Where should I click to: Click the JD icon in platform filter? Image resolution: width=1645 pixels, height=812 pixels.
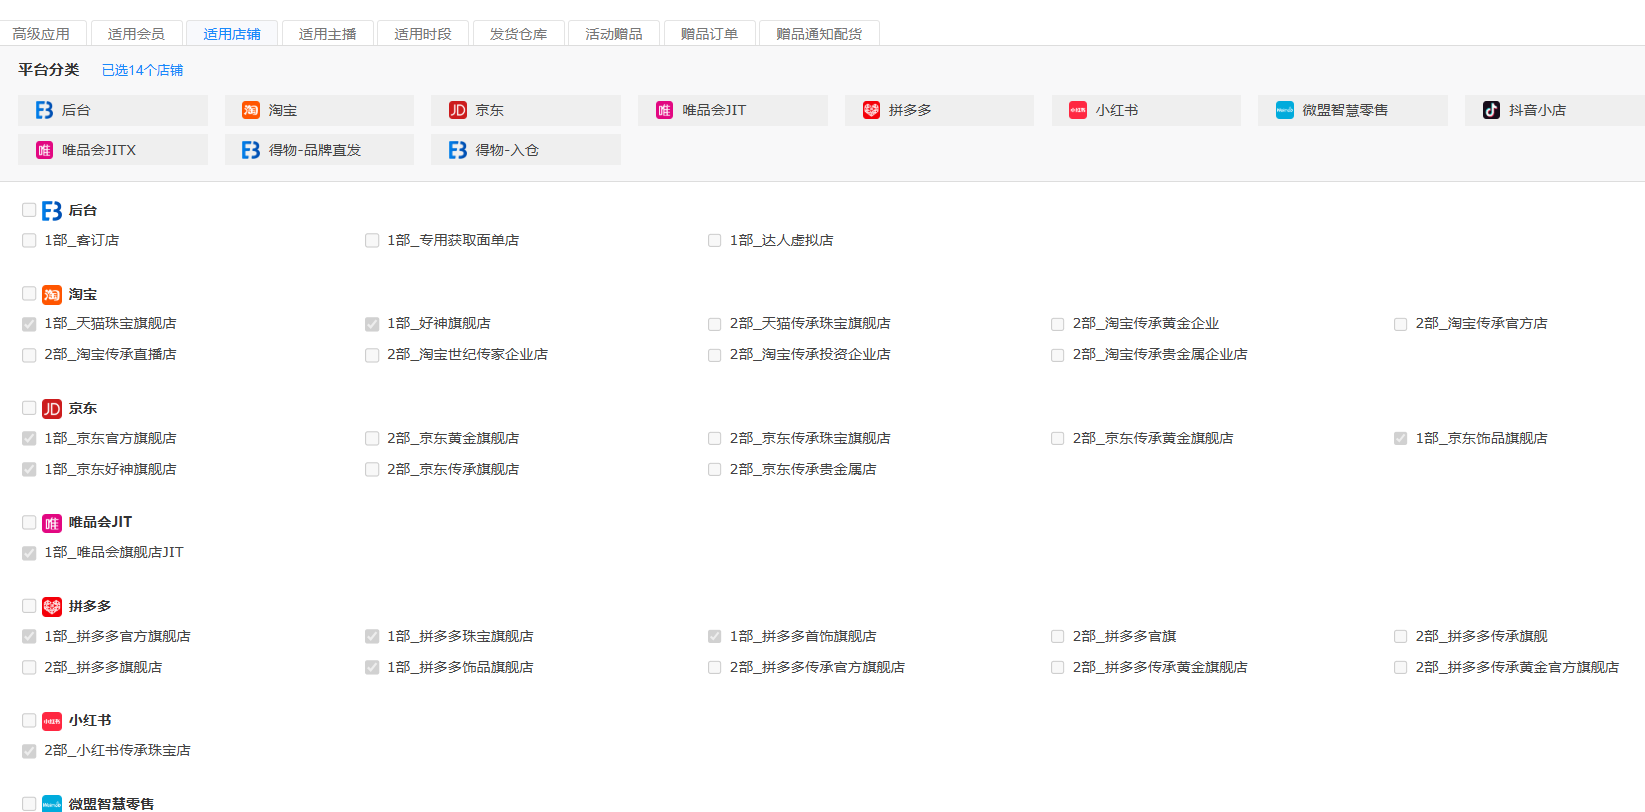pyautogui.click(x=458, y=110)
